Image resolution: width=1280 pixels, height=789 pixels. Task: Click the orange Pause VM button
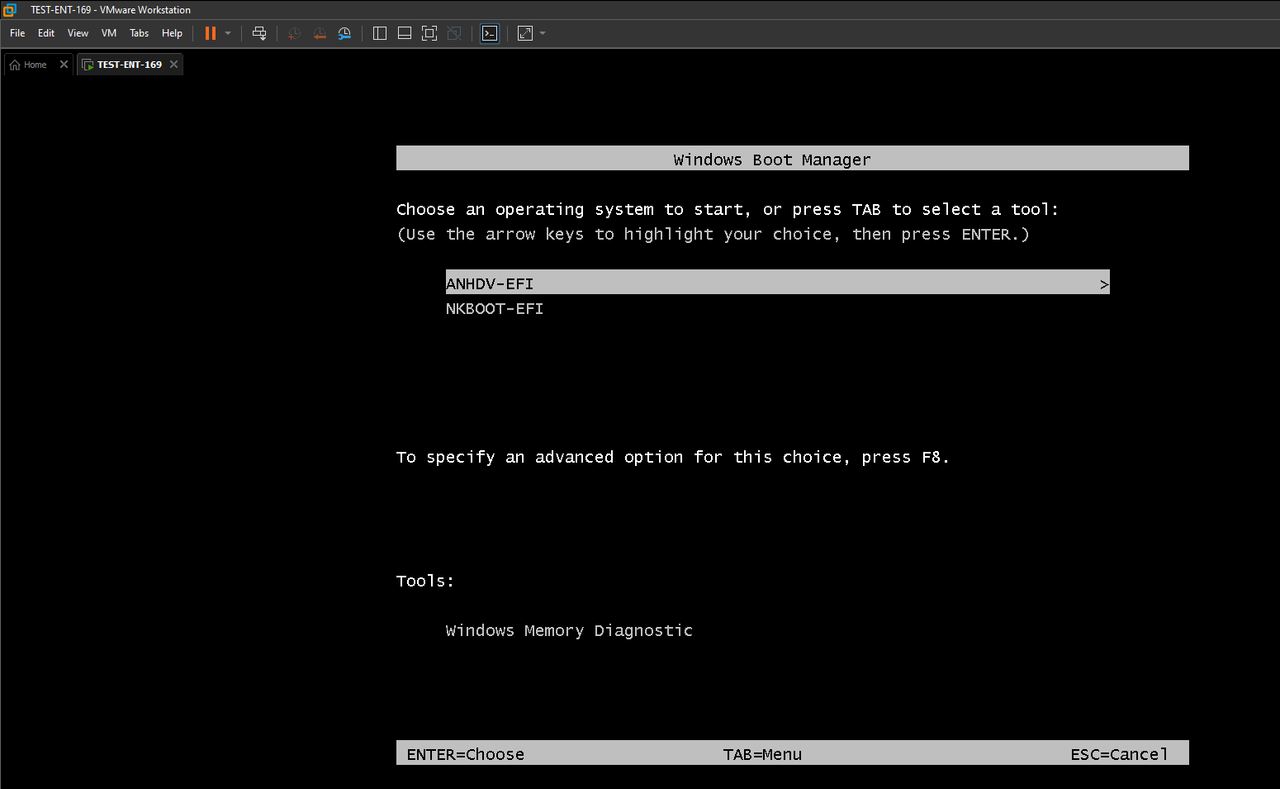pos(210,33)
